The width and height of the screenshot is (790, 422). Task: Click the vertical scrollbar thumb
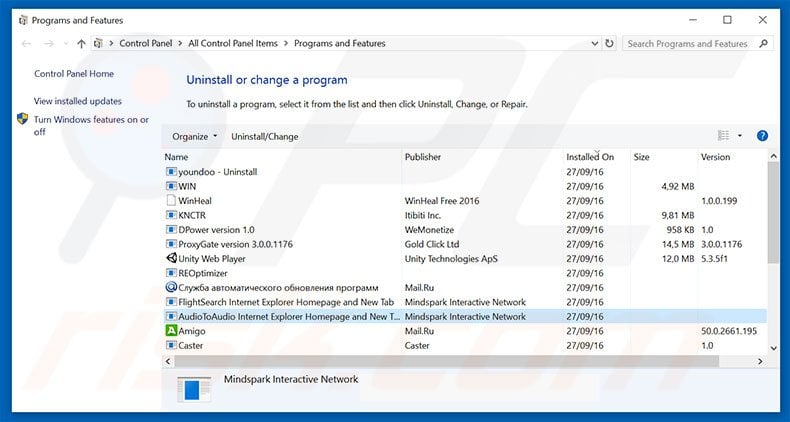click(x=774, y=213)
